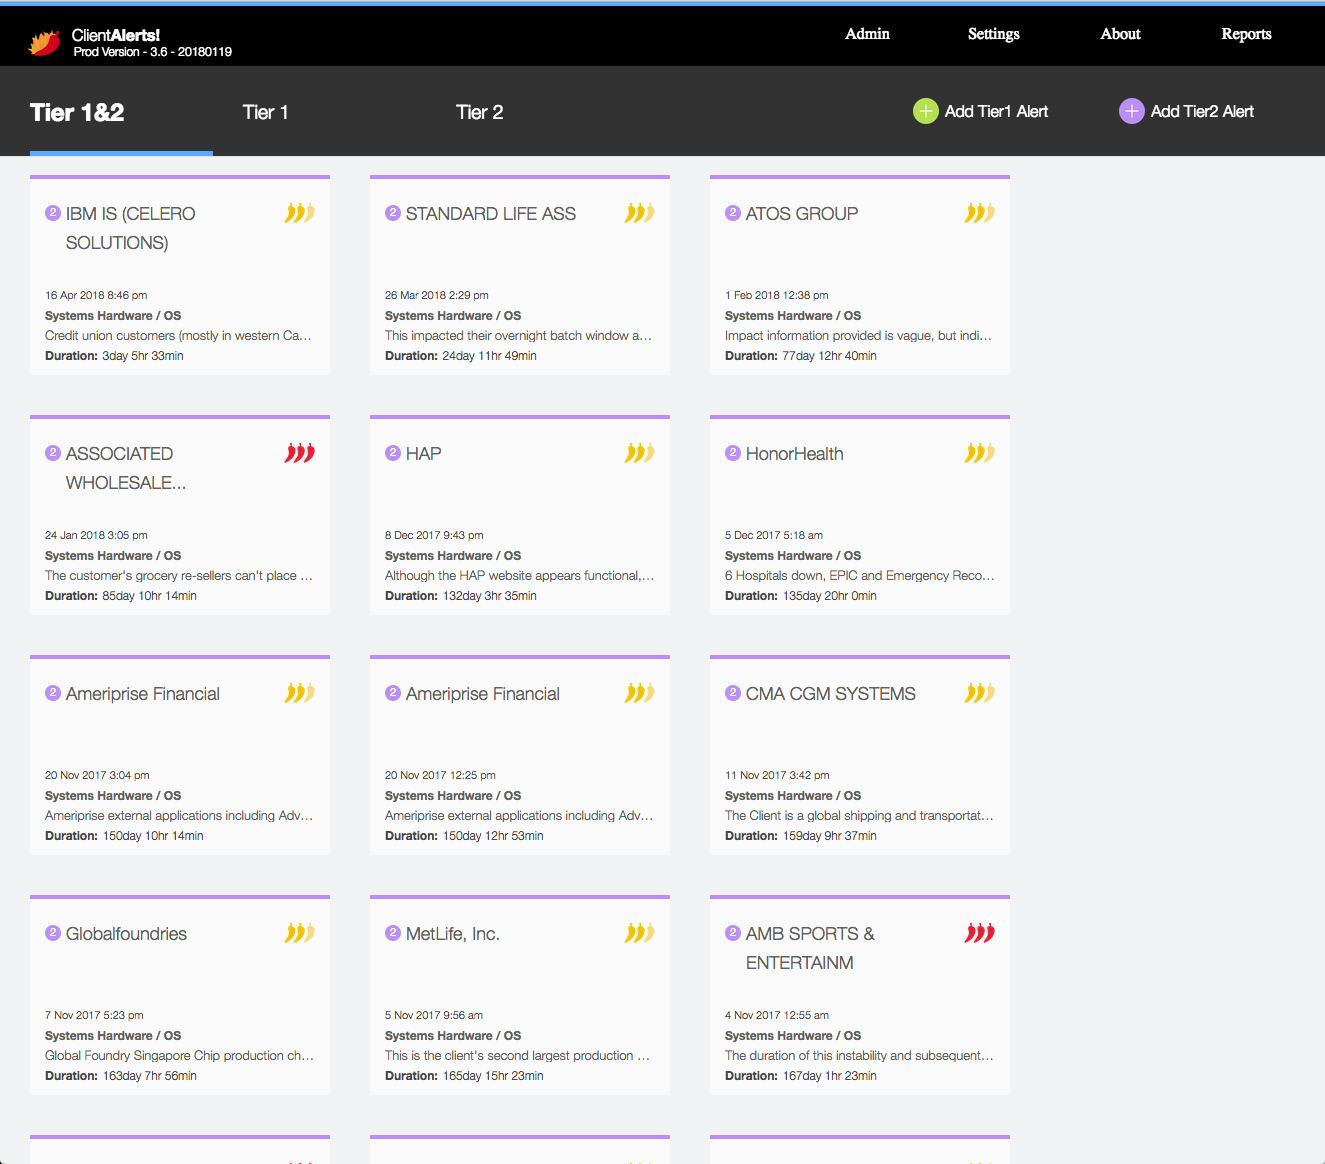This screenshot has width=1325, height=1164.
Task: Open the CMA CGM SYSTEMS alert title
Action: [x=831, y=694]
